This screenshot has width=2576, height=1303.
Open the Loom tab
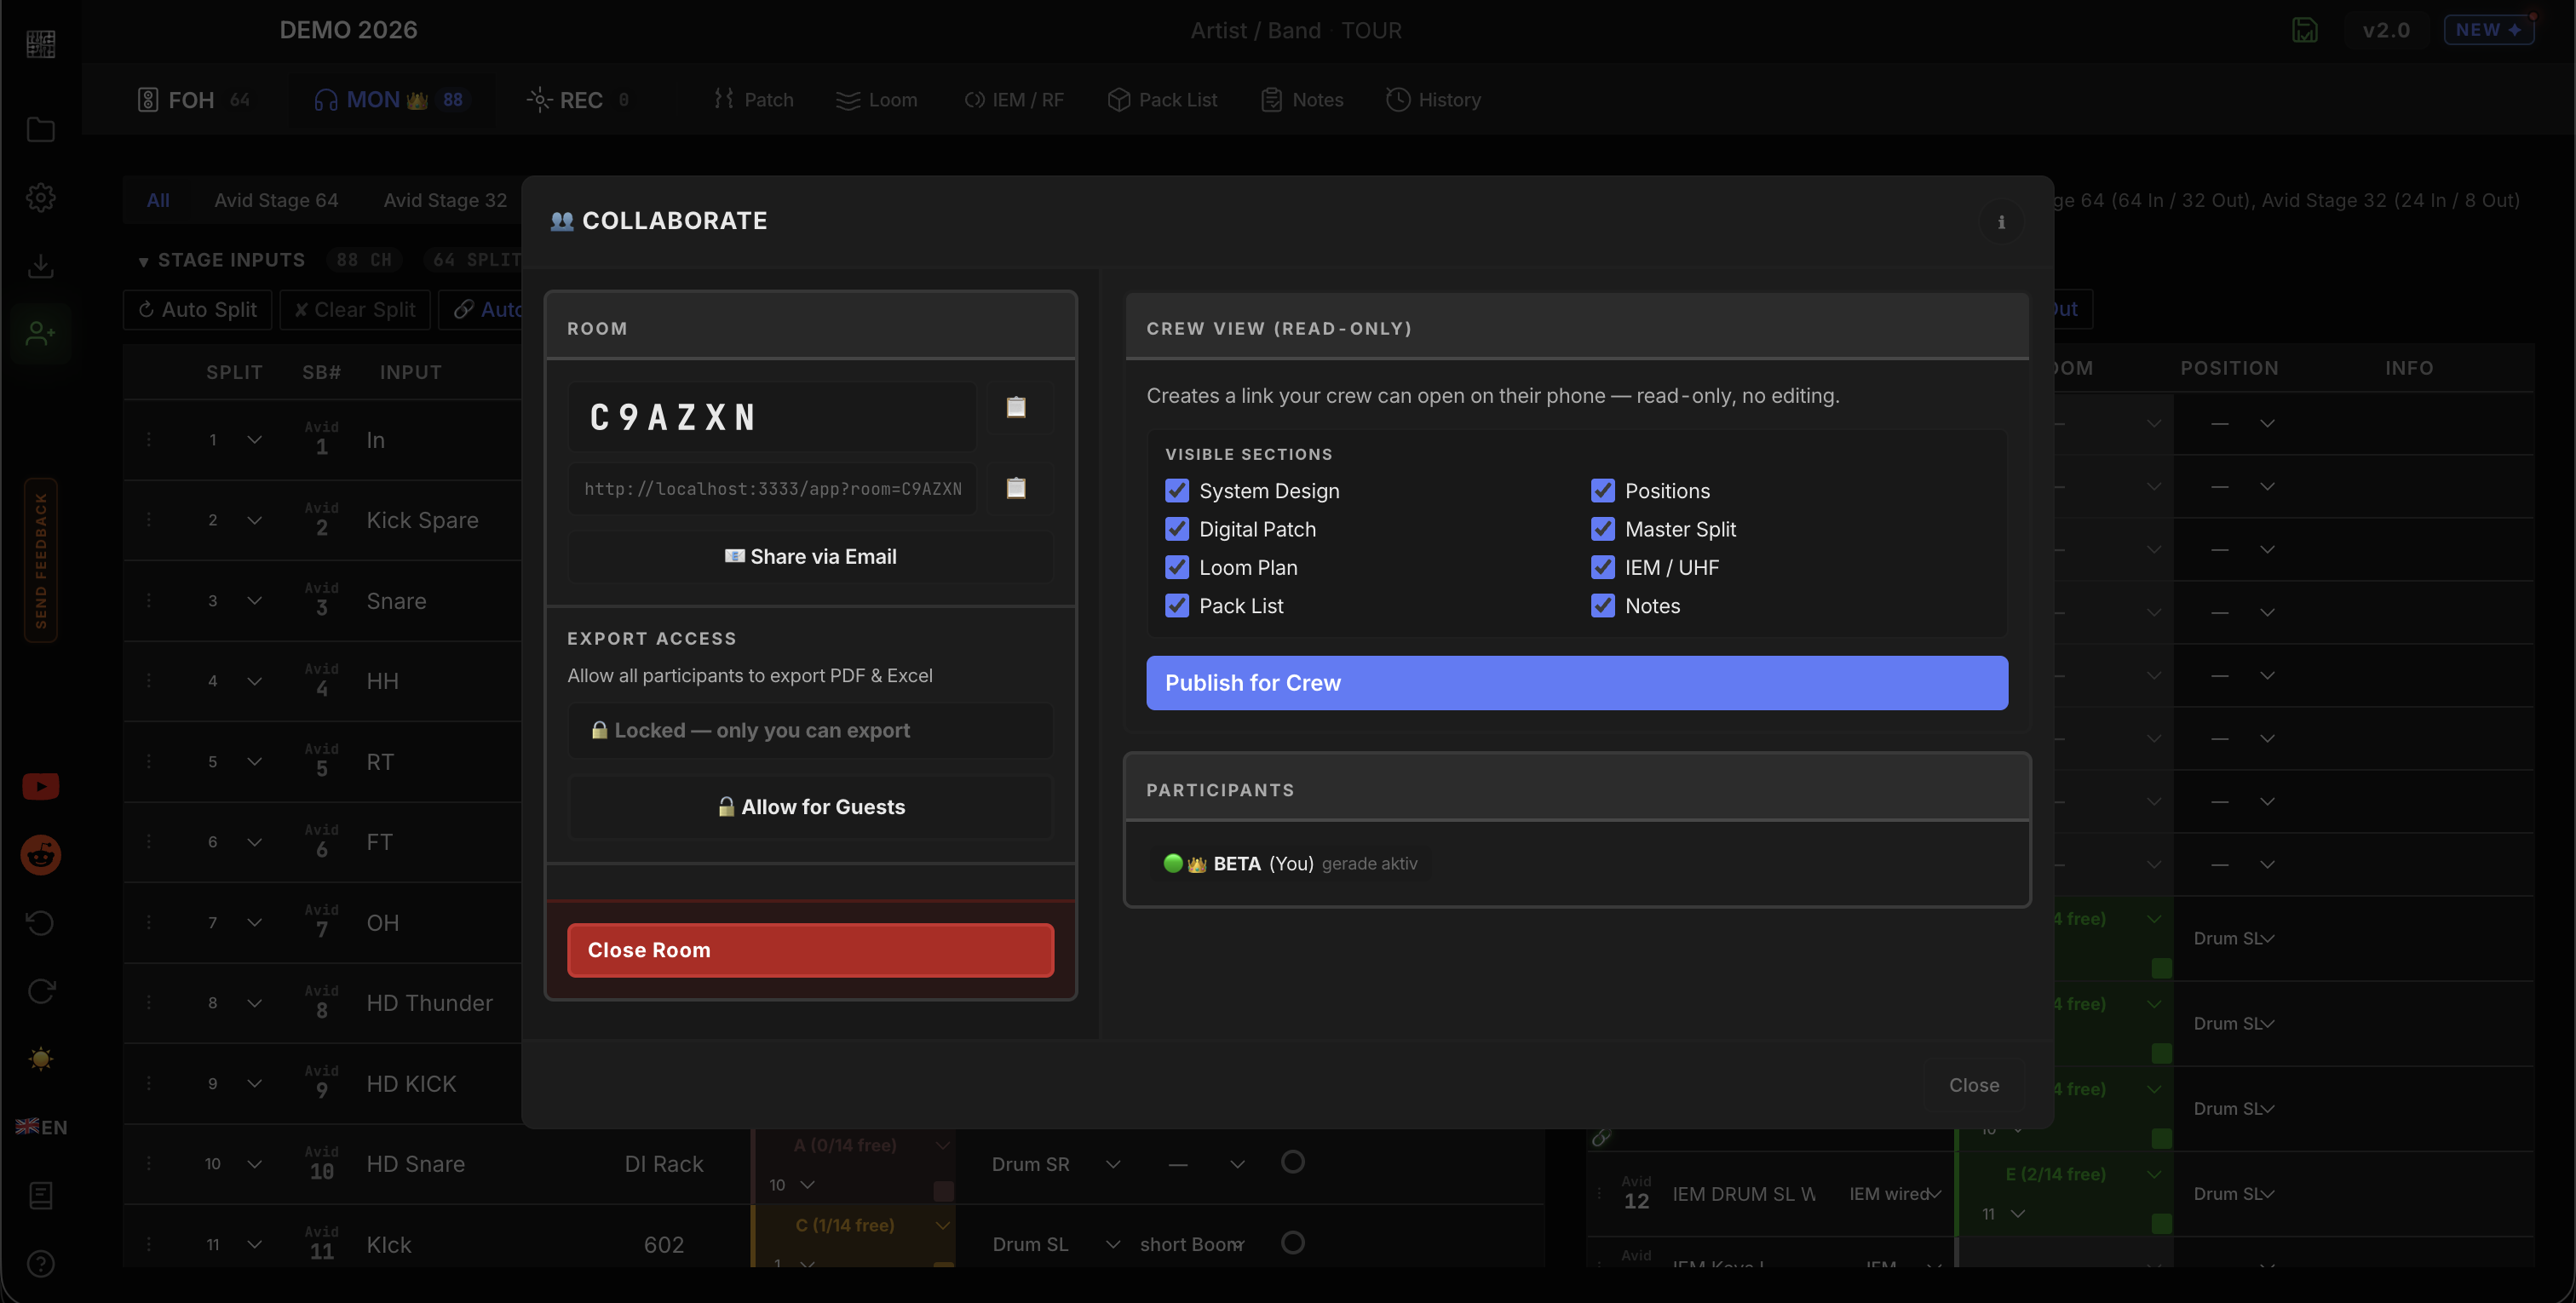click(876, 100)
